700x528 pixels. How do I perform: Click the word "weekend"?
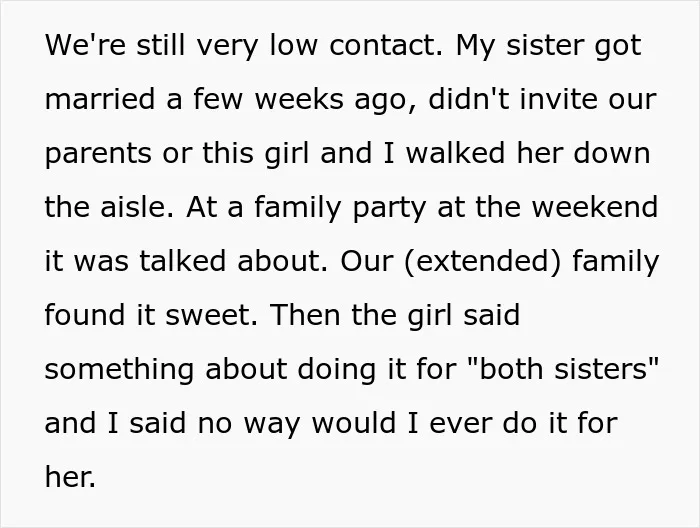tap(595, 207)
